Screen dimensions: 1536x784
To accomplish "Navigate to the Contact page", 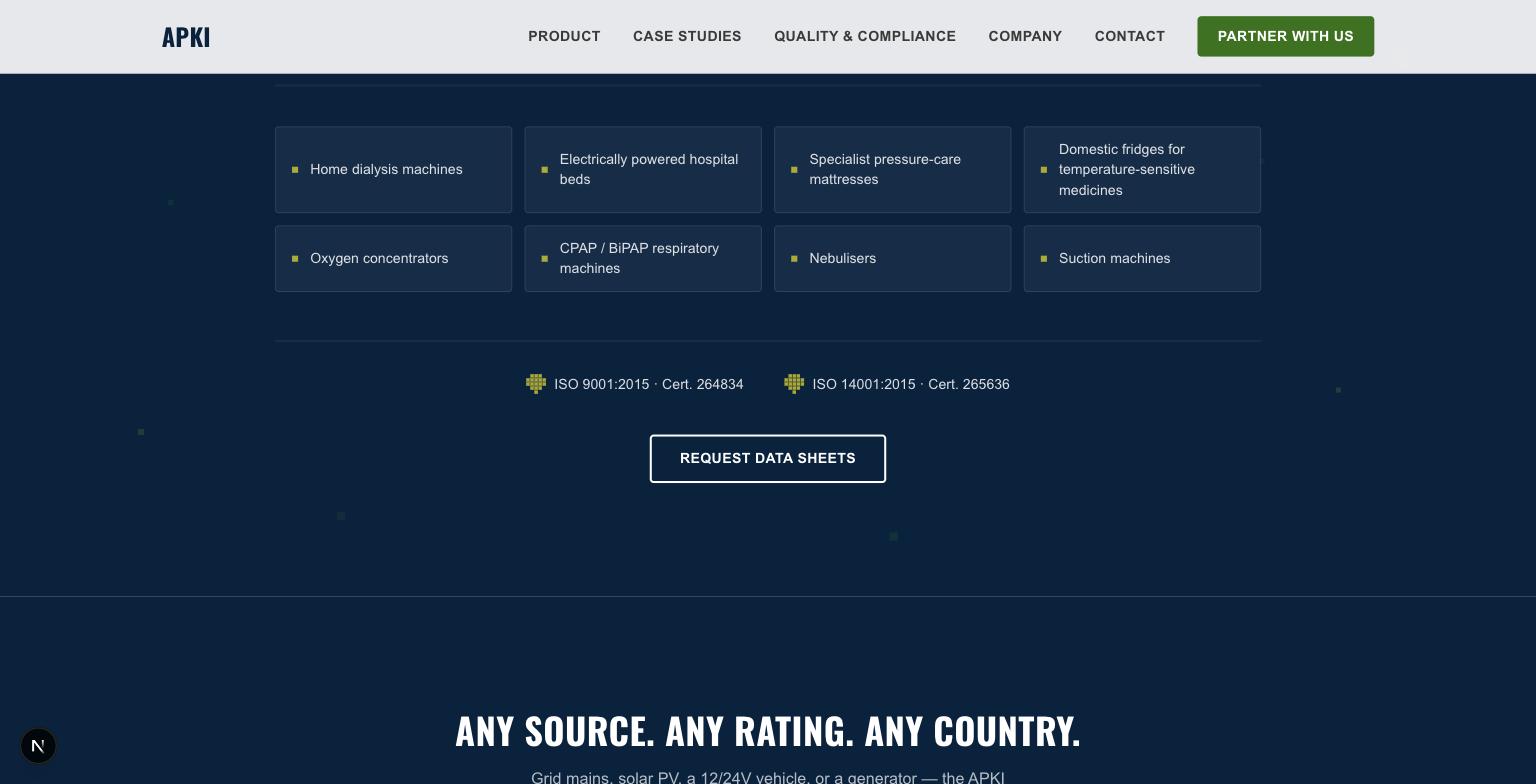I will click(1130, 36).
